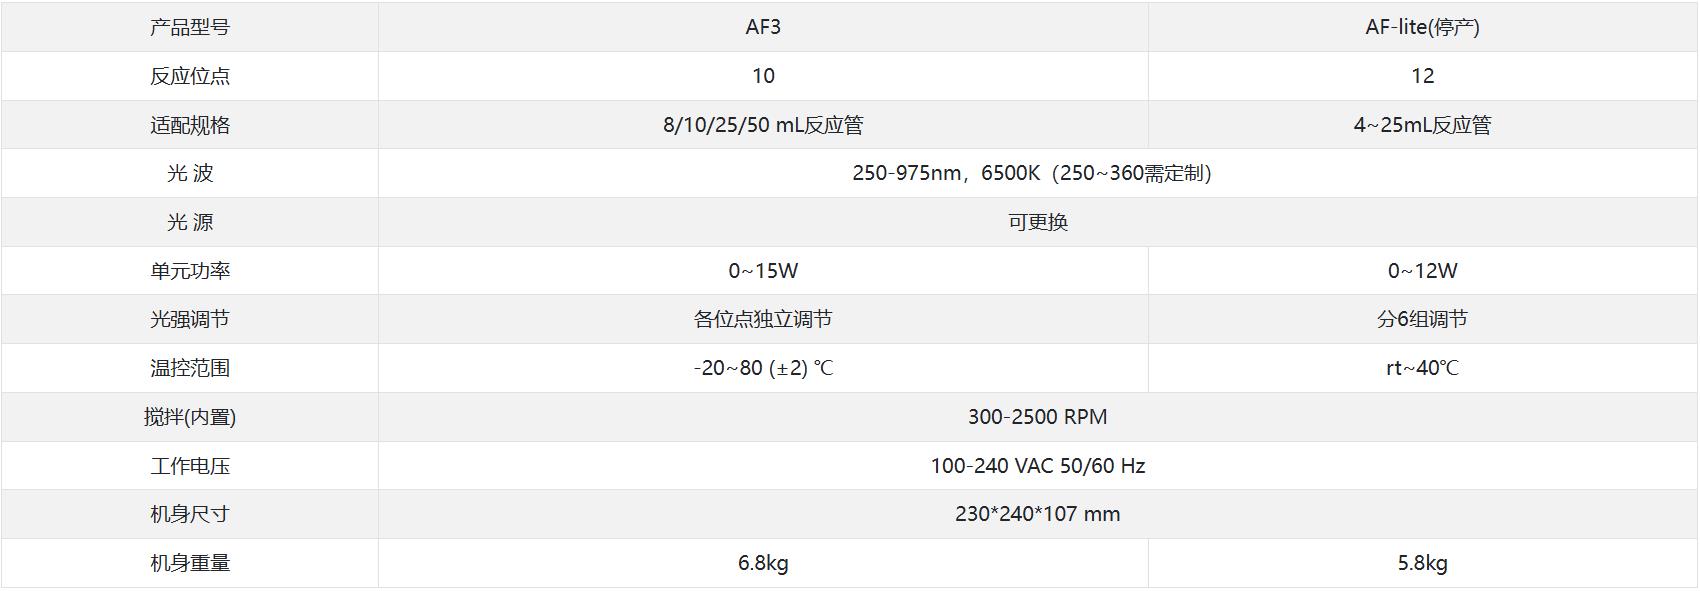Click the 搅拌(内置) row label
1700x591 pixels.
[190, 417]
